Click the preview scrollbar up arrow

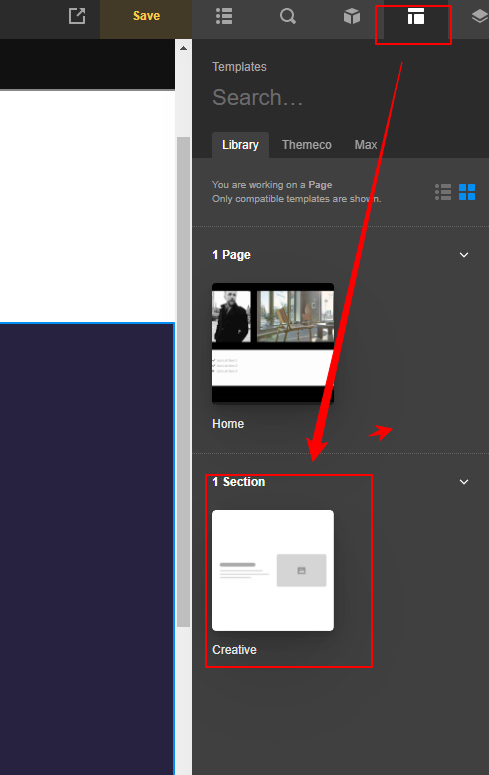coord(183,48)
